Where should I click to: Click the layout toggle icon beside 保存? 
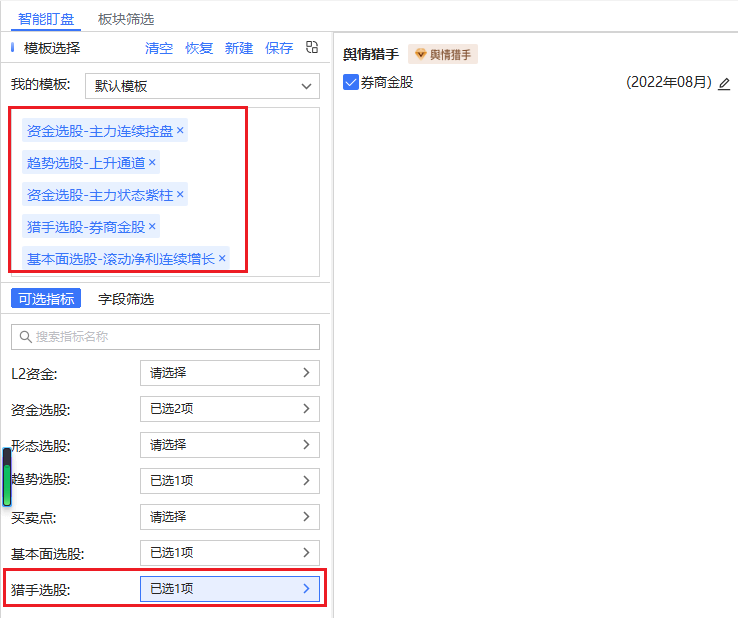click(312, 47)
